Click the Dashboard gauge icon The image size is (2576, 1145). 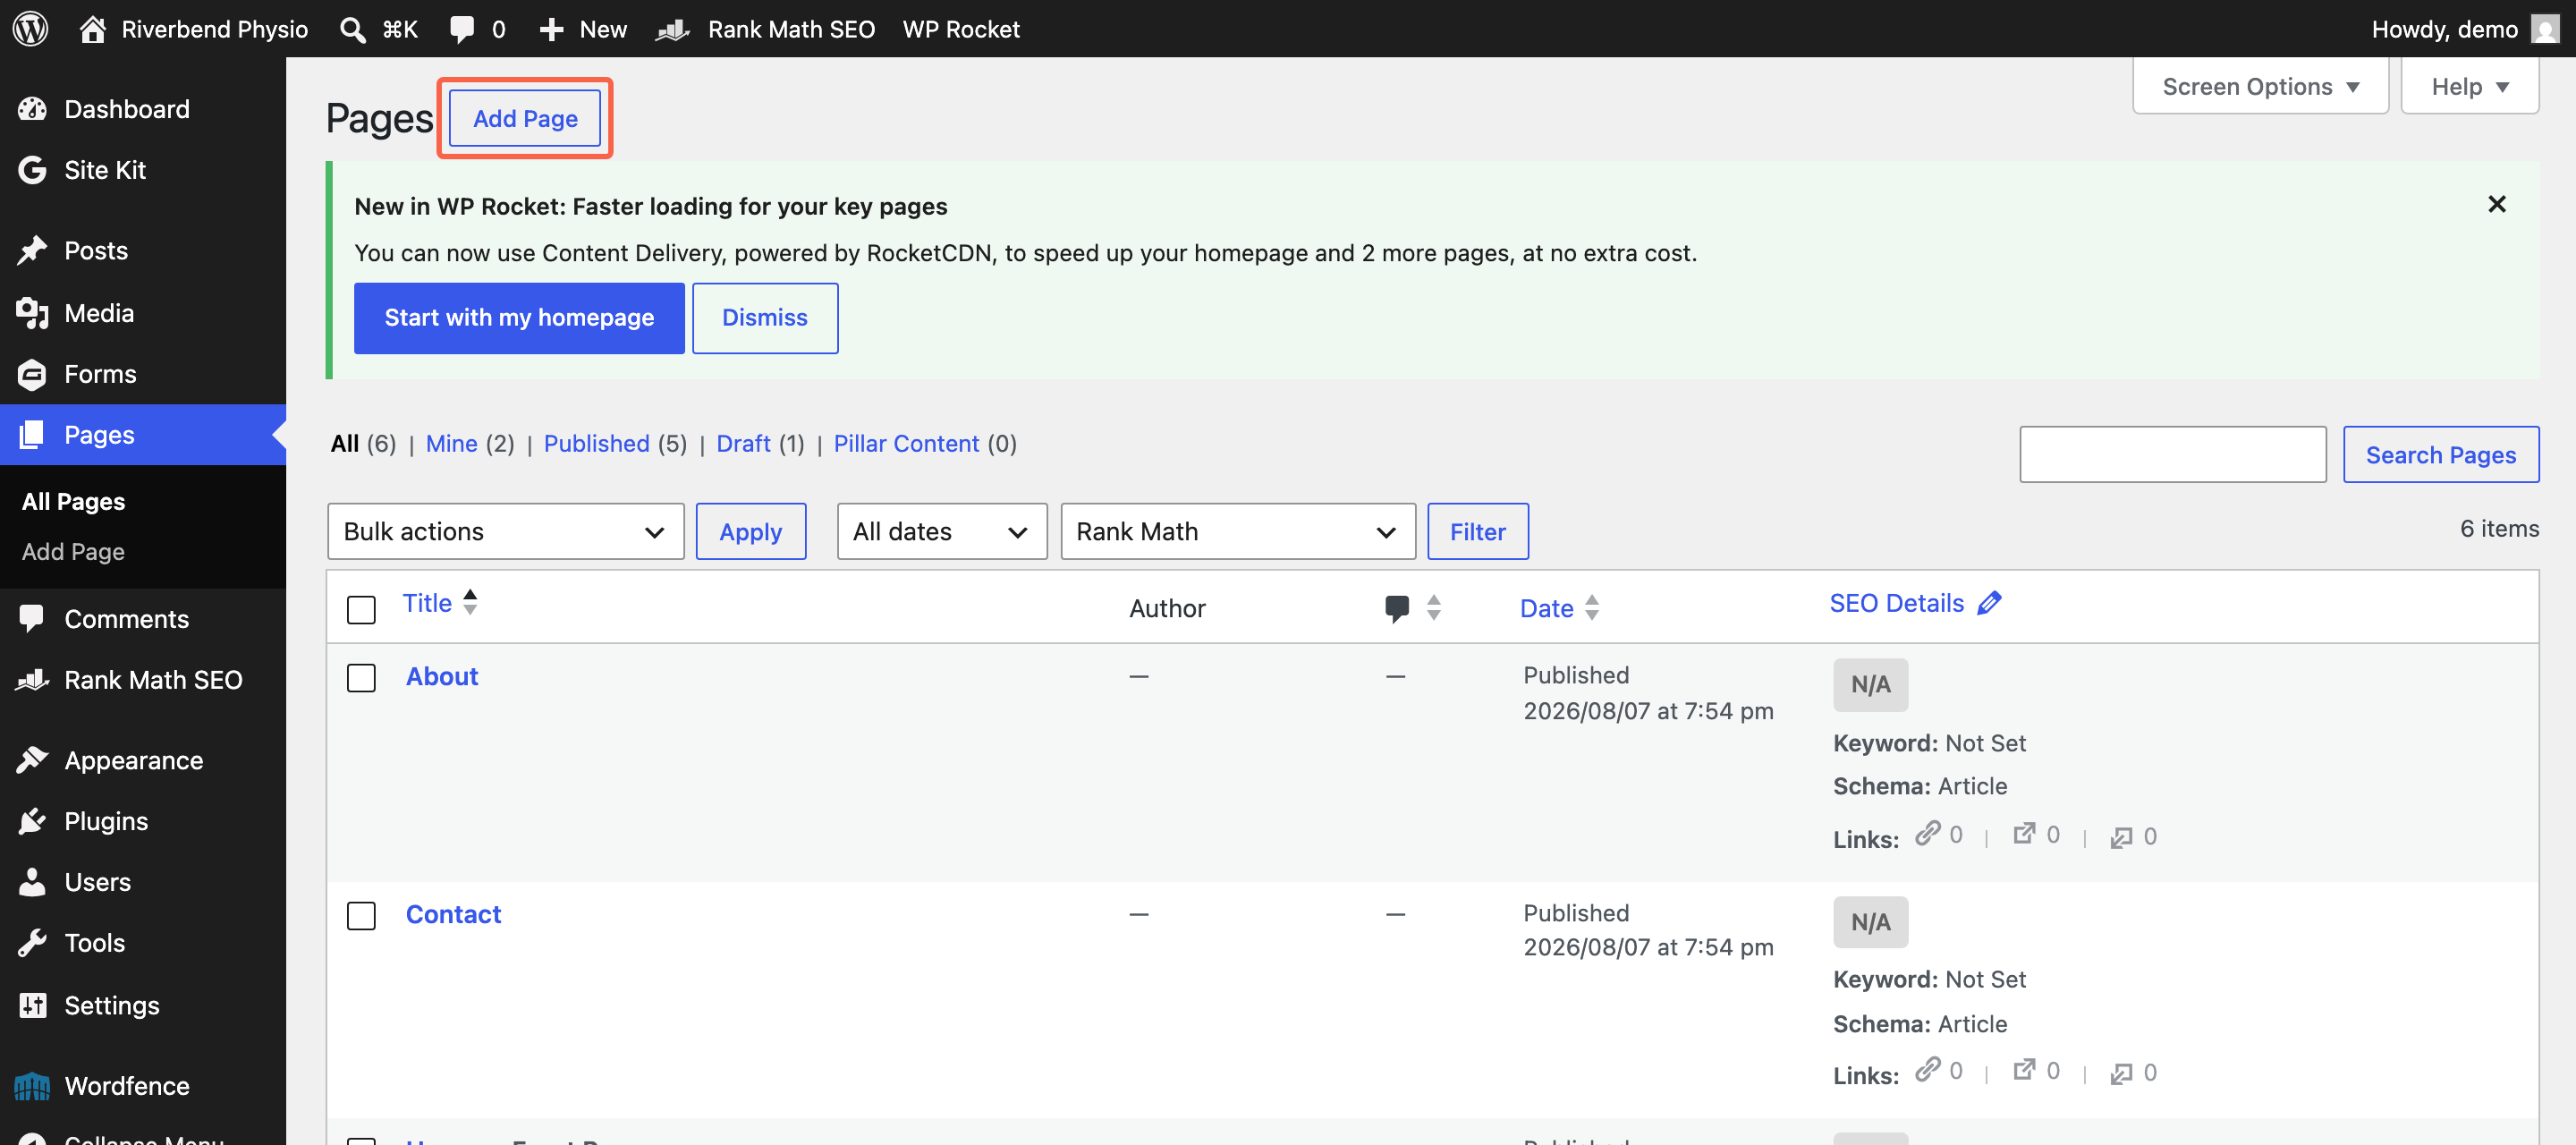(32, 108)
